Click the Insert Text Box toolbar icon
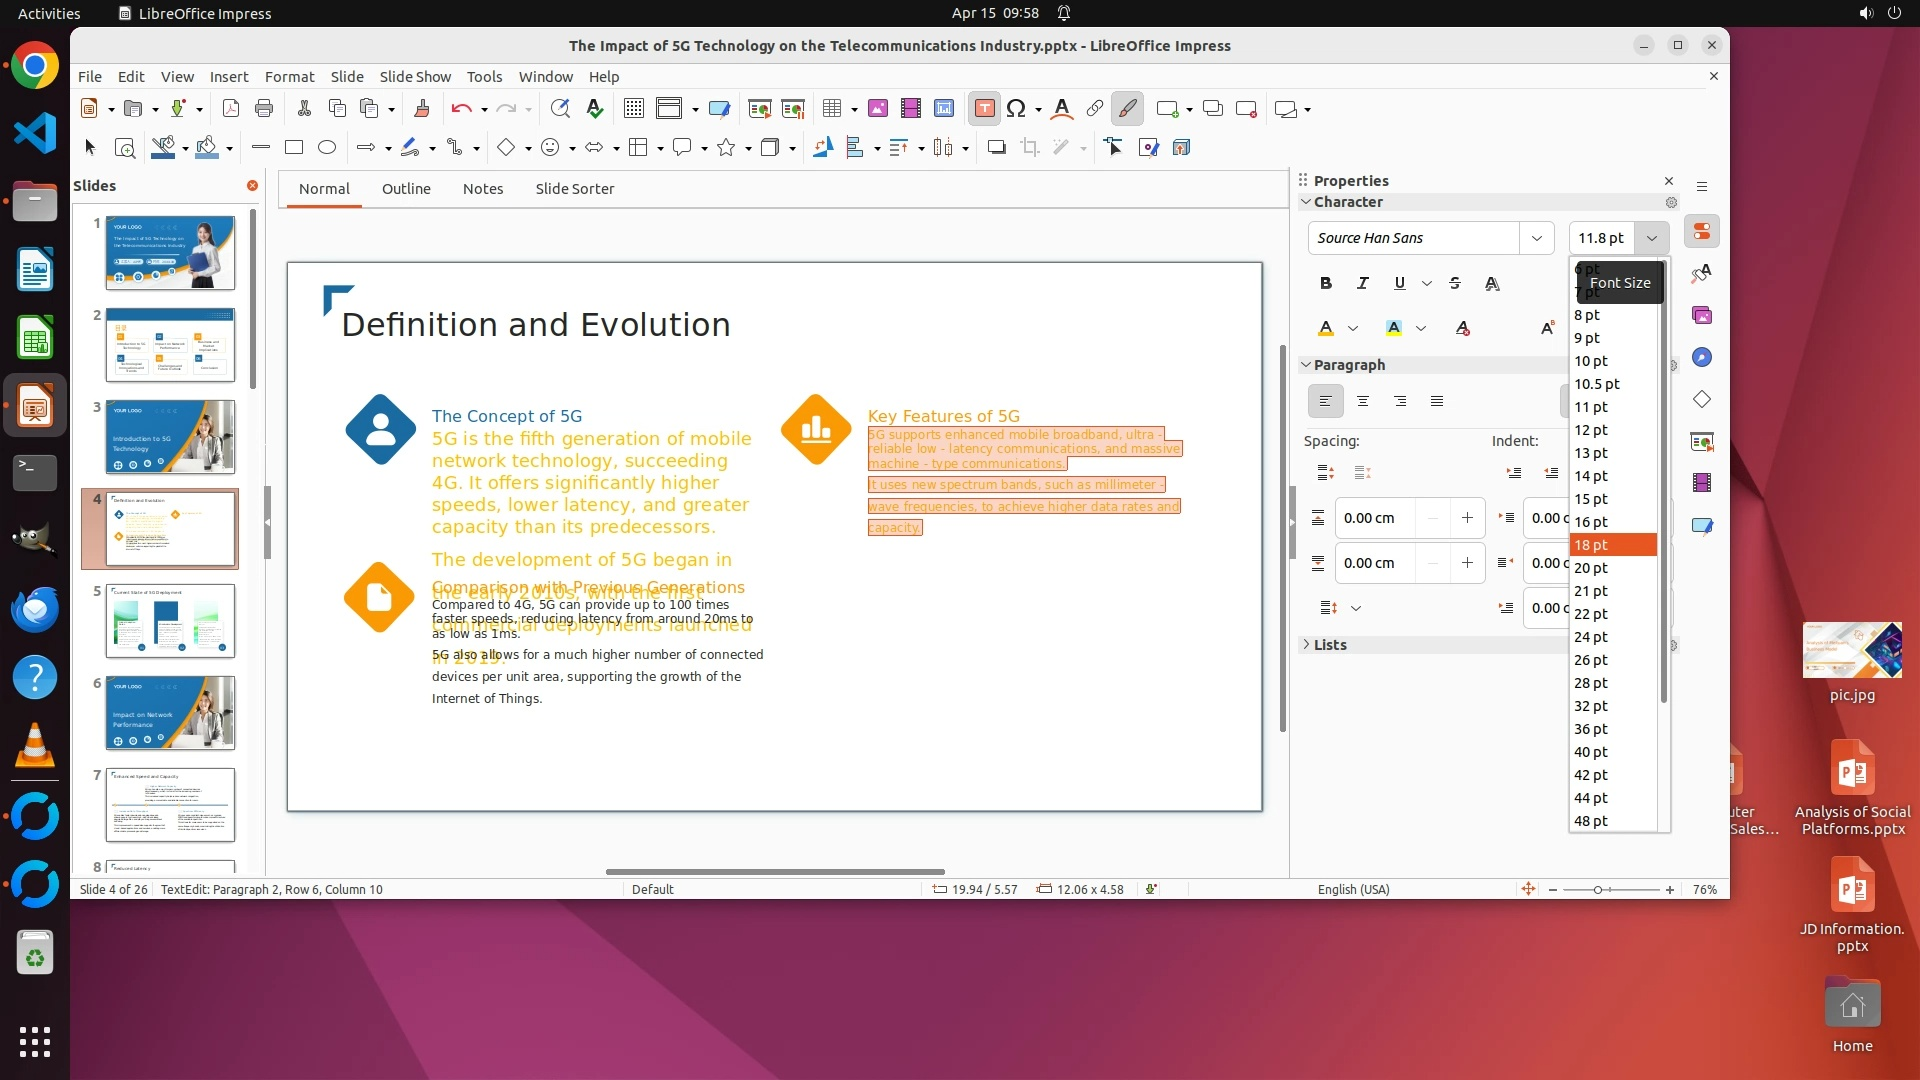The width and height of the screenshot is (1920, 1080). [x=984, y=109]
